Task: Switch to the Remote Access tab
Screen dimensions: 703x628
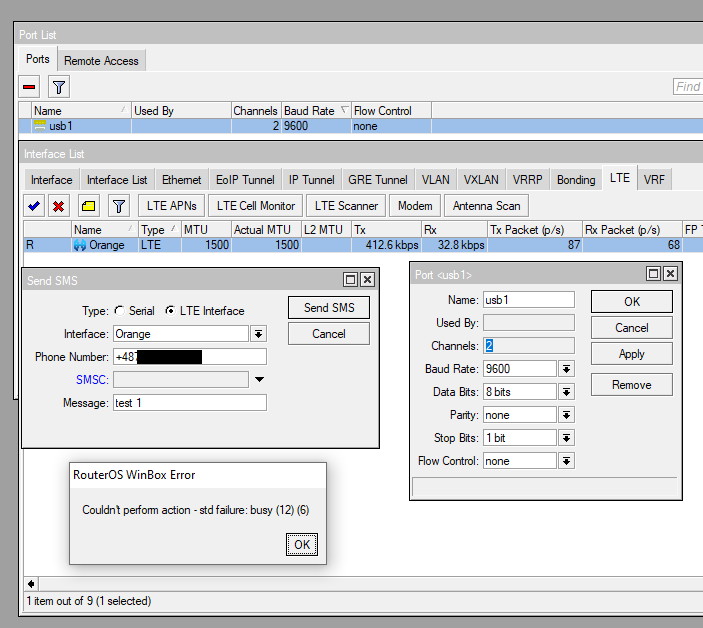Action: click(x=103, y=61)
